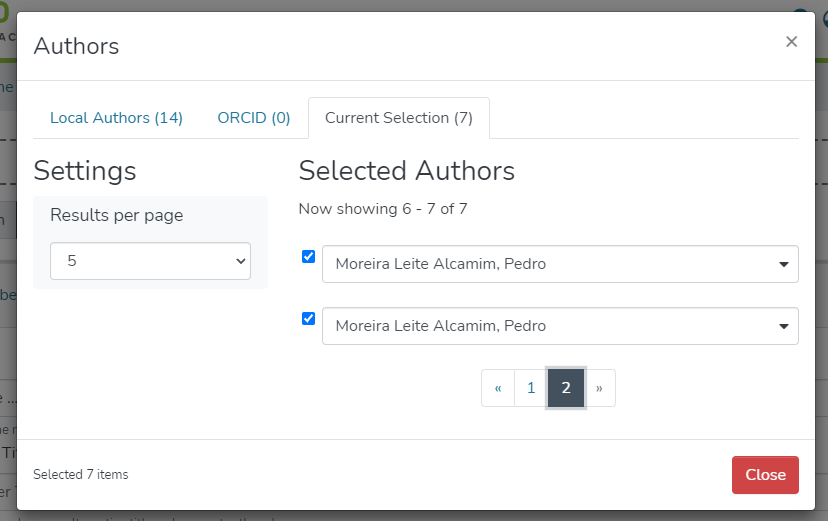This screenshot has height=521, width=828.
Task: Click the 'Now showing 6 - 7 of 7' text
Action: tap(383, 209)
